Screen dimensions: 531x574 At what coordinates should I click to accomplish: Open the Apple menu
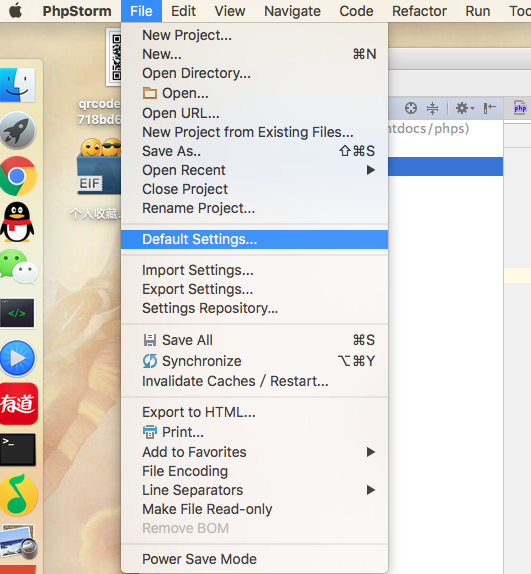pos(15,11)
